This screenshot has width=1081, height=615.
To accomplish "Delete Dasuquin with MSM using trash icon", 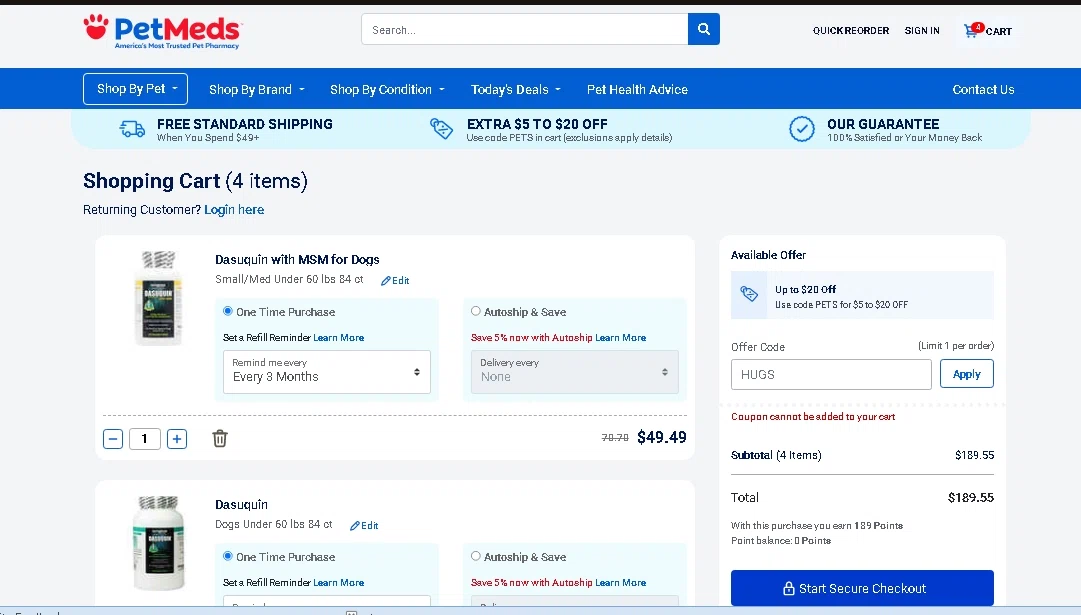I will point(220,438).
